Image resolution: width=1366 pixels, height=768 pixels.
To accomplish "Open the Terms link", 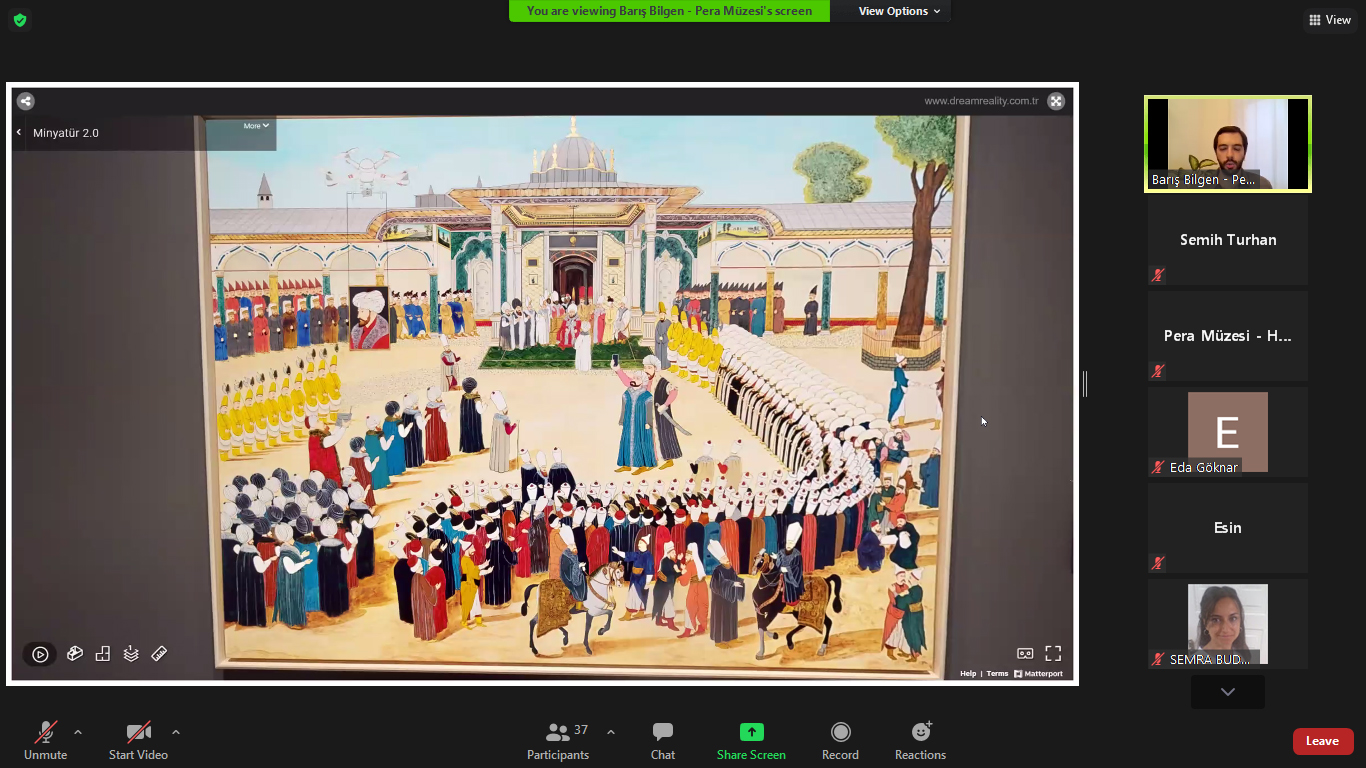I will [997, 674].
